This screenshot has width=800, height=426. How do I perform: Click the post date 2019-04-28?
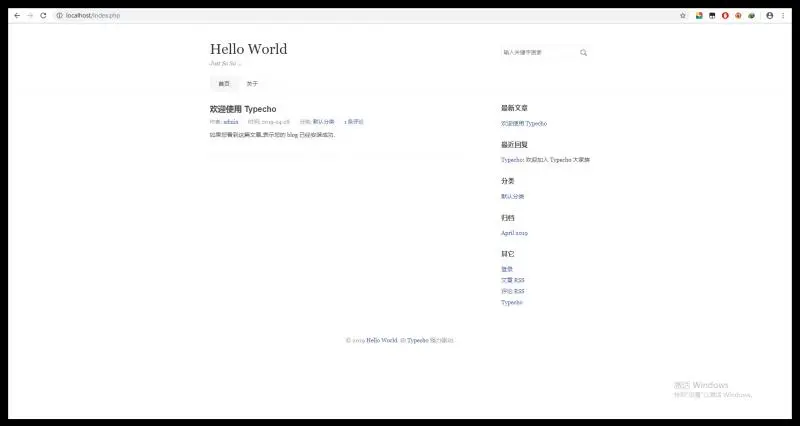tap(276, 122)
